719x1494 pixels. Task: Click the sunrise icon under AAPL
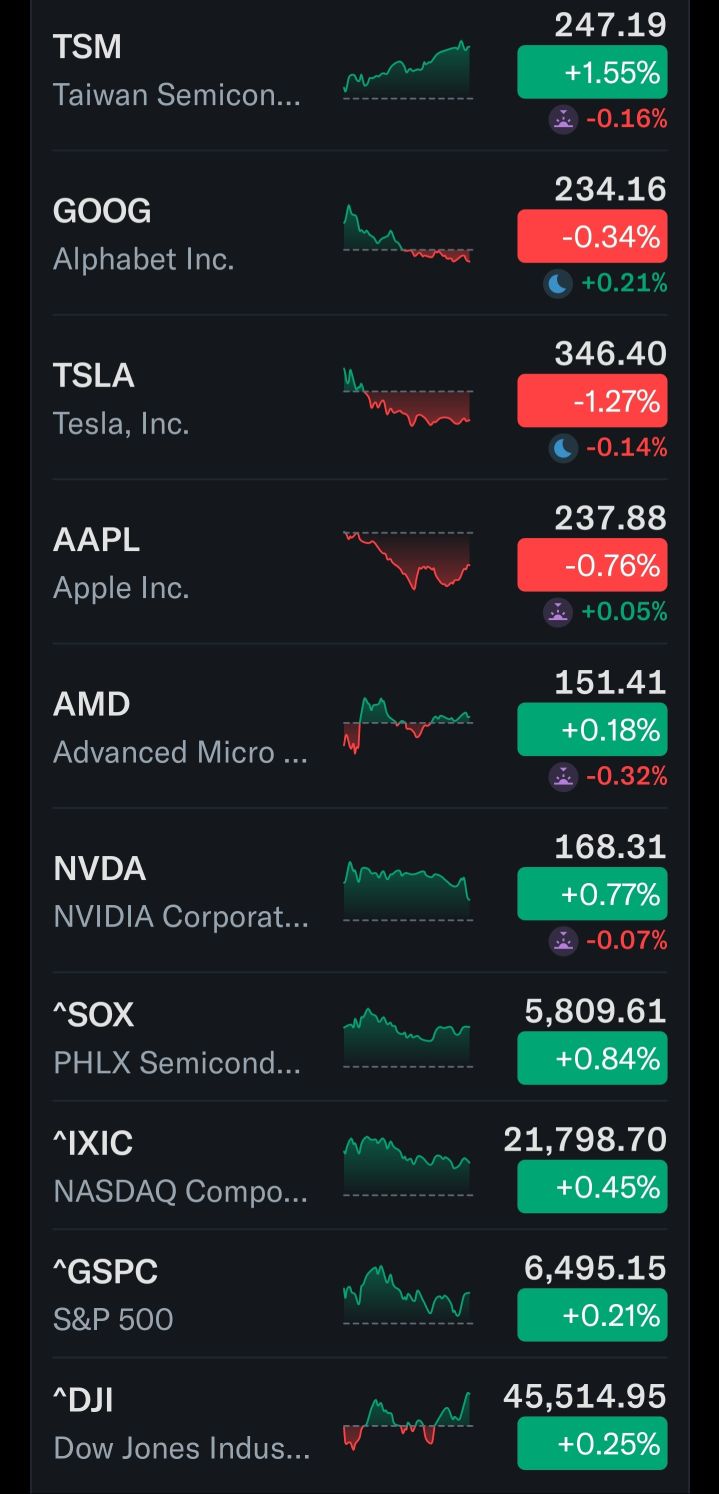click(558, 612)
